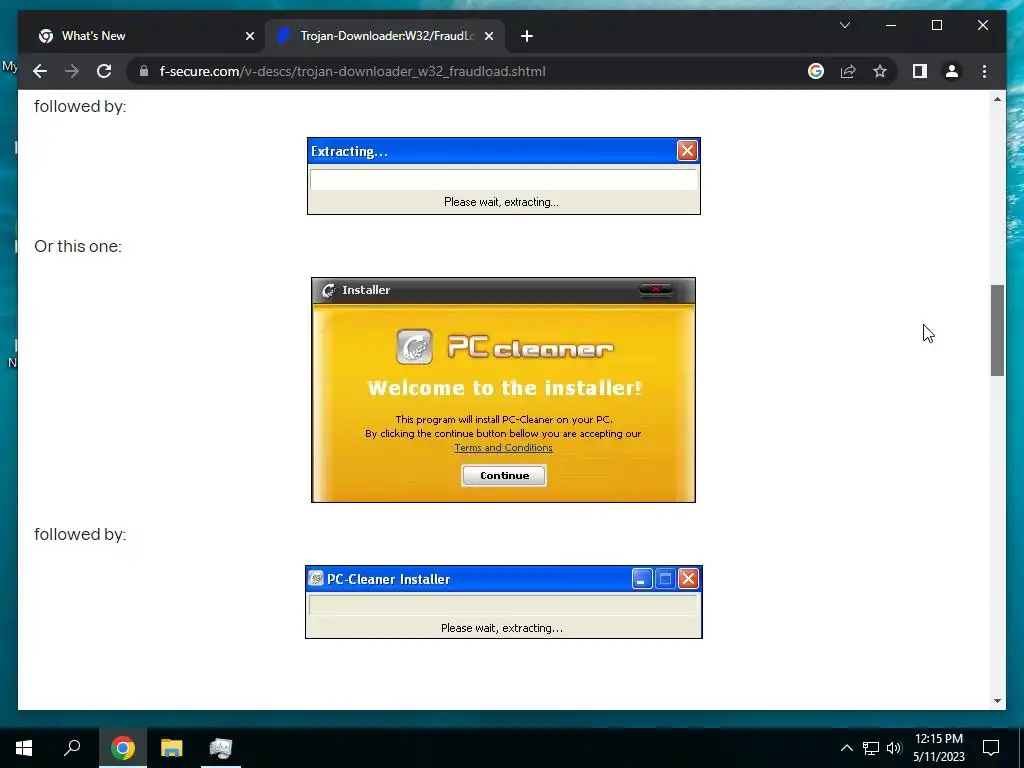Click the Extracting dialog screenshot

tap(504, 176)
